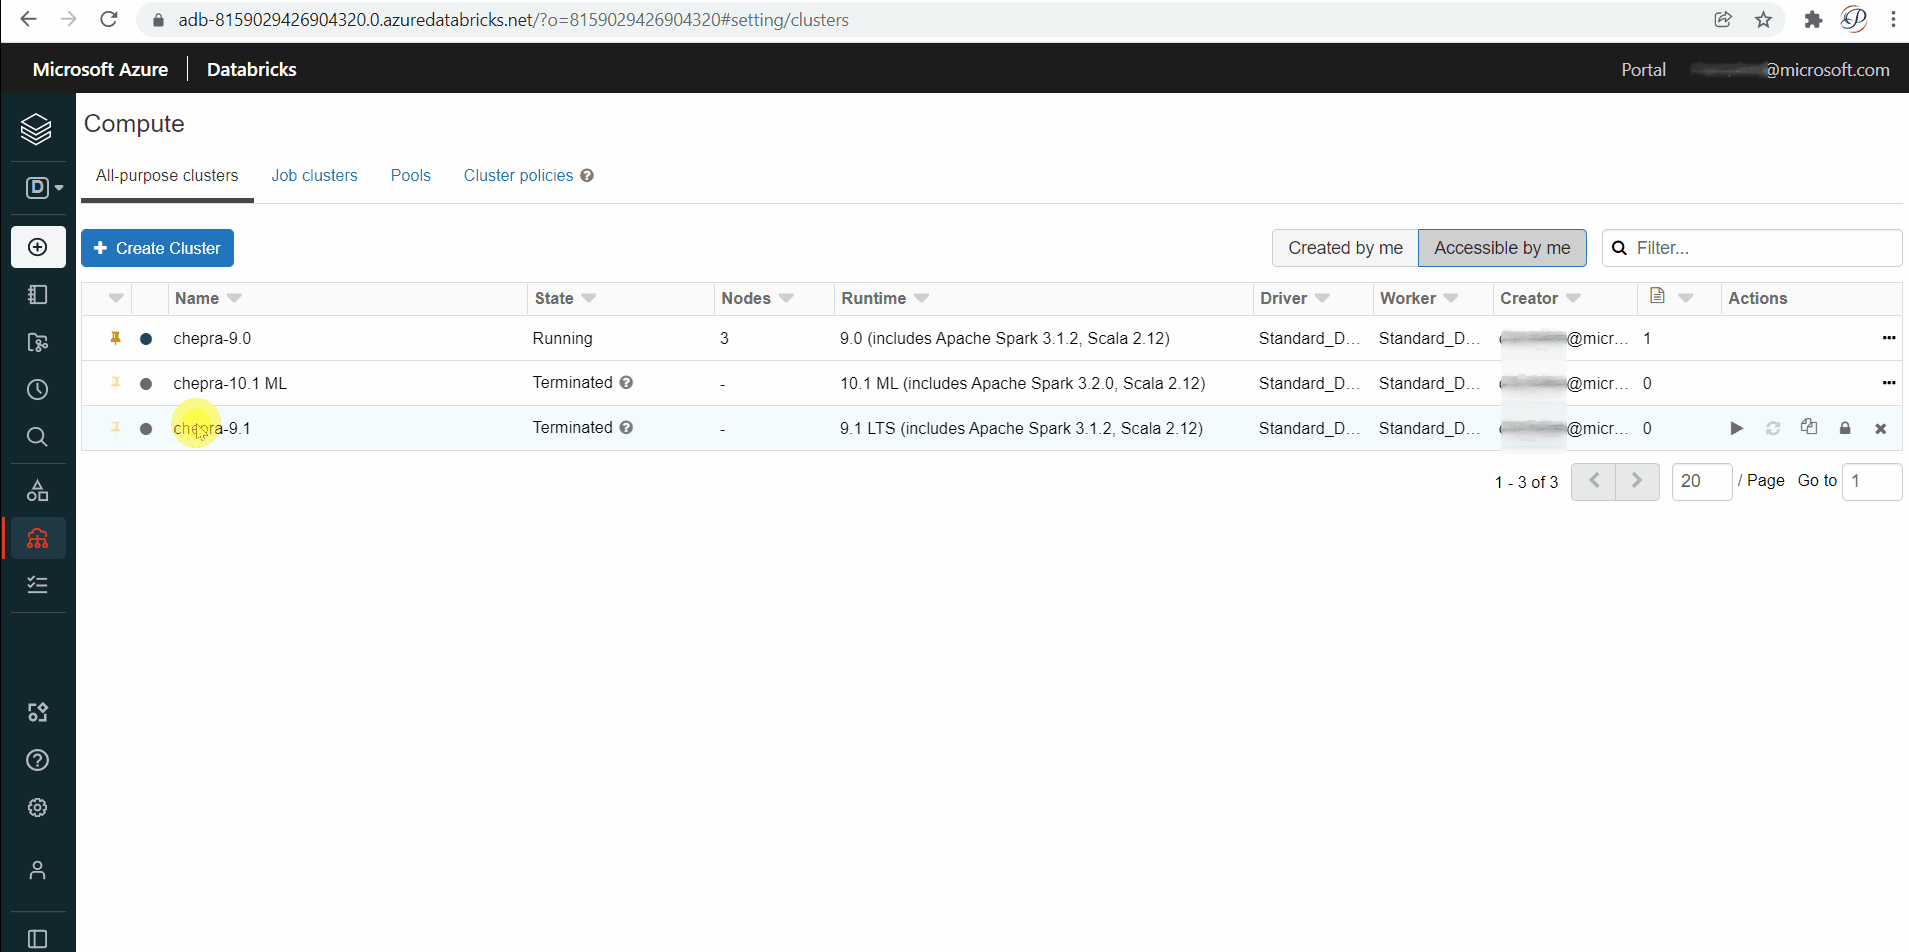This screenshot has width=1909, height=952.
Task: Expand the persona switcher in the sidebar
Action: 40,187
